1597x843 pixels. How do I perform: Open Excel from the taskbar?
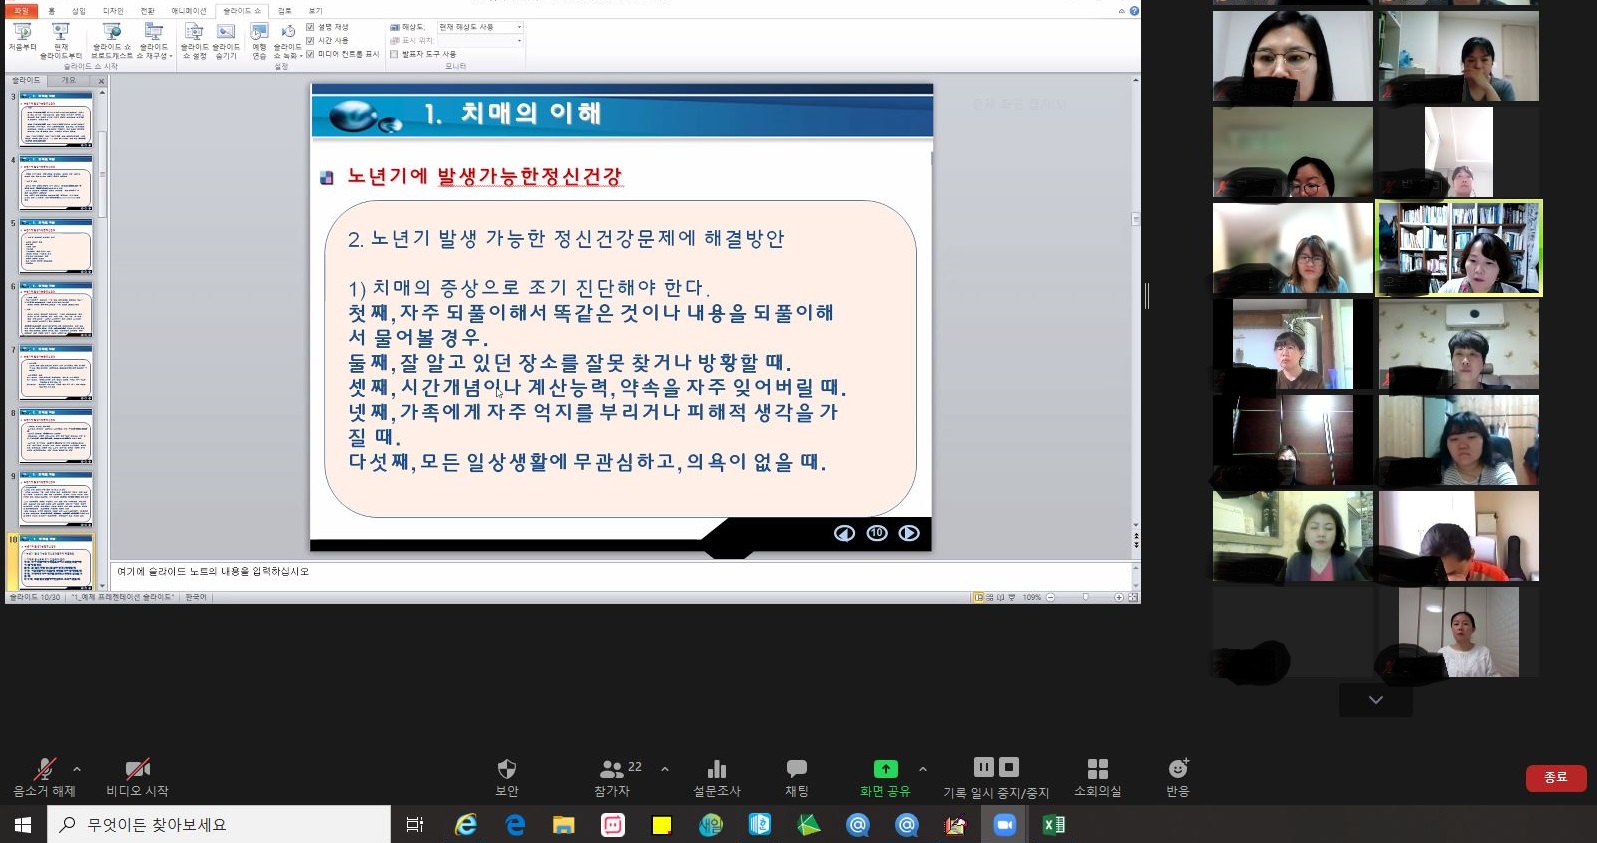[1053, 825]
